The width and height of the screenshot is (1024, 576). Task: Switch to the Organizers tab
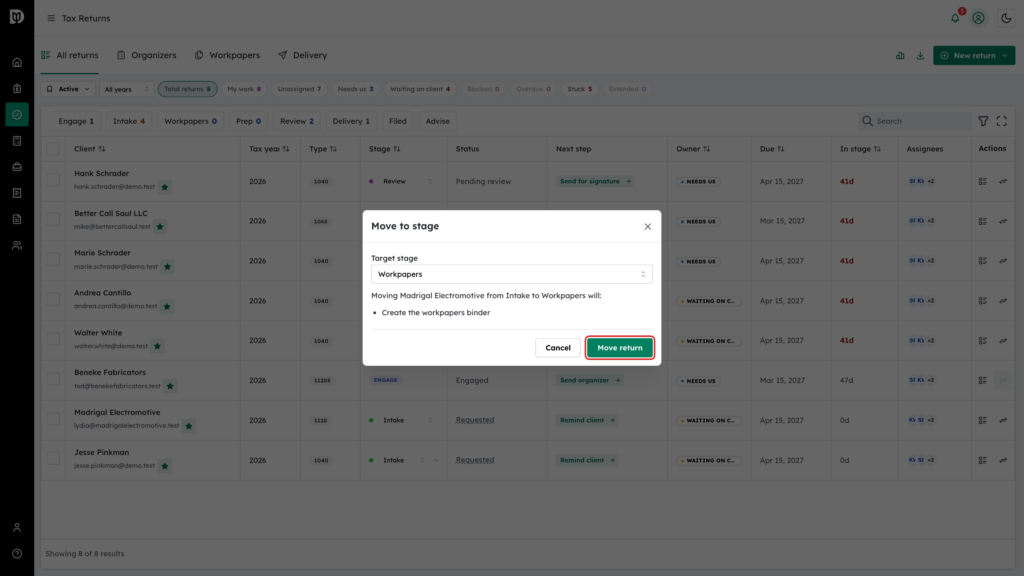(146, 56)
